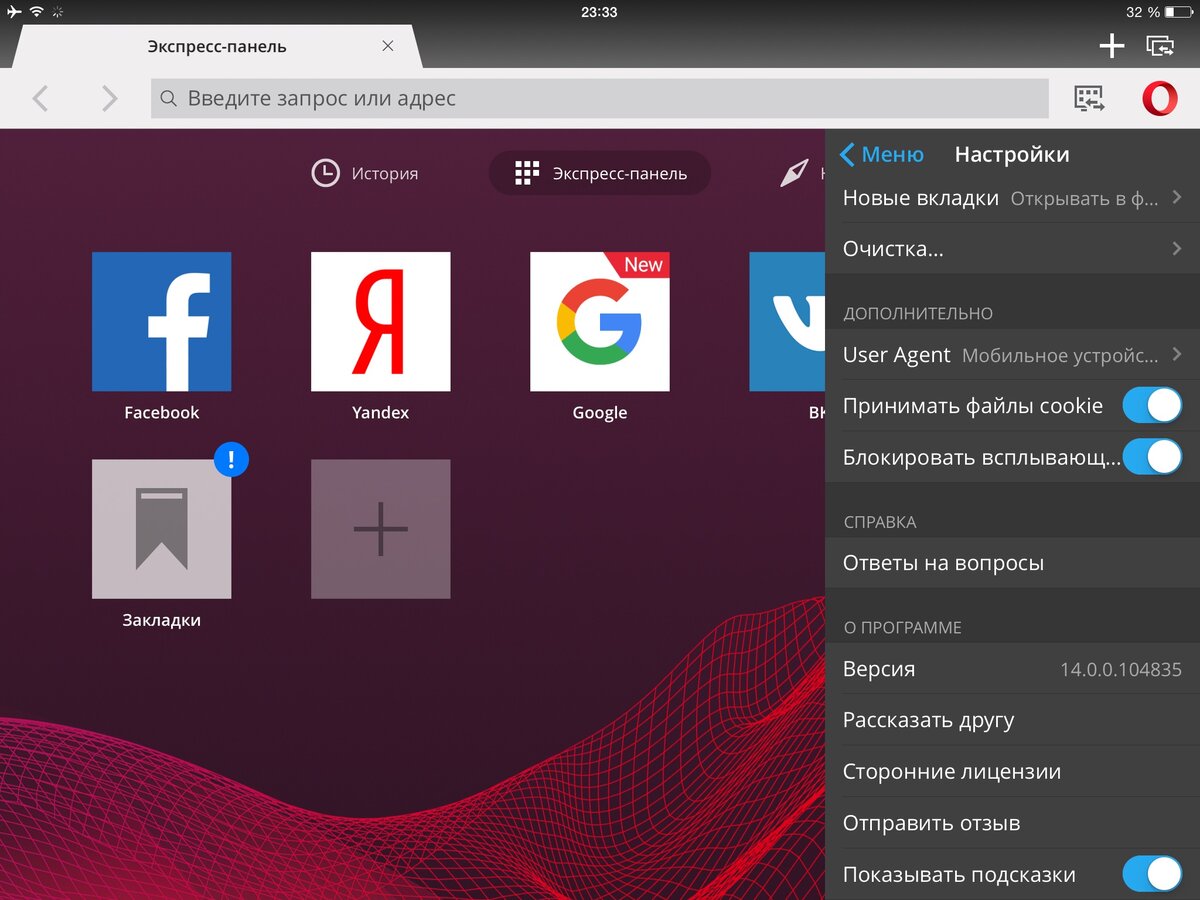This screenshot has width=1200, height=900.
Task: Open the История section
Action: click(x=365, y=173)
